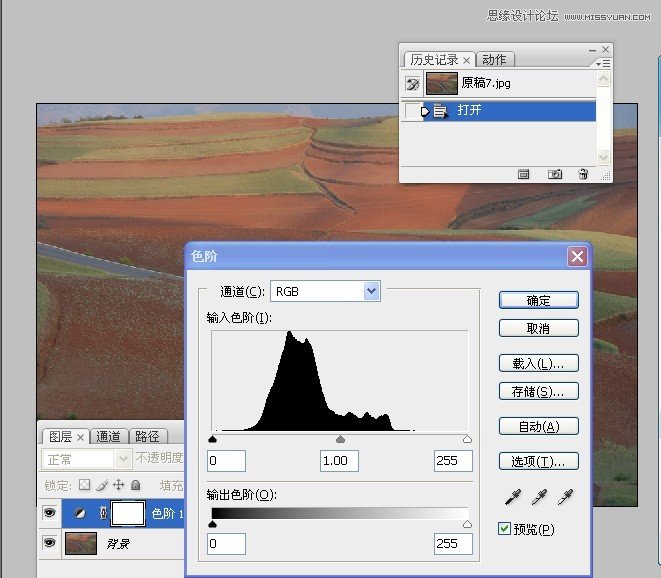Click the output white level slider
The image size is (661, 578).
tap(467, 524)
